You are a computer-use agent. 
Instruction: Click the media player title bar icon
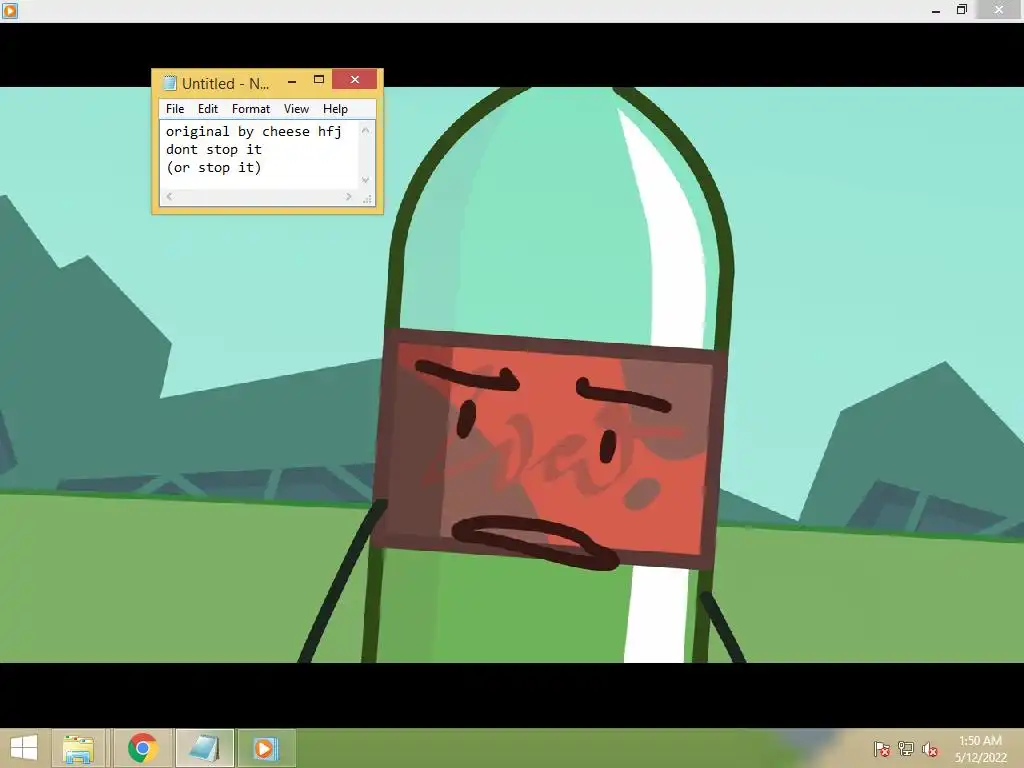[x=10, y=10]
